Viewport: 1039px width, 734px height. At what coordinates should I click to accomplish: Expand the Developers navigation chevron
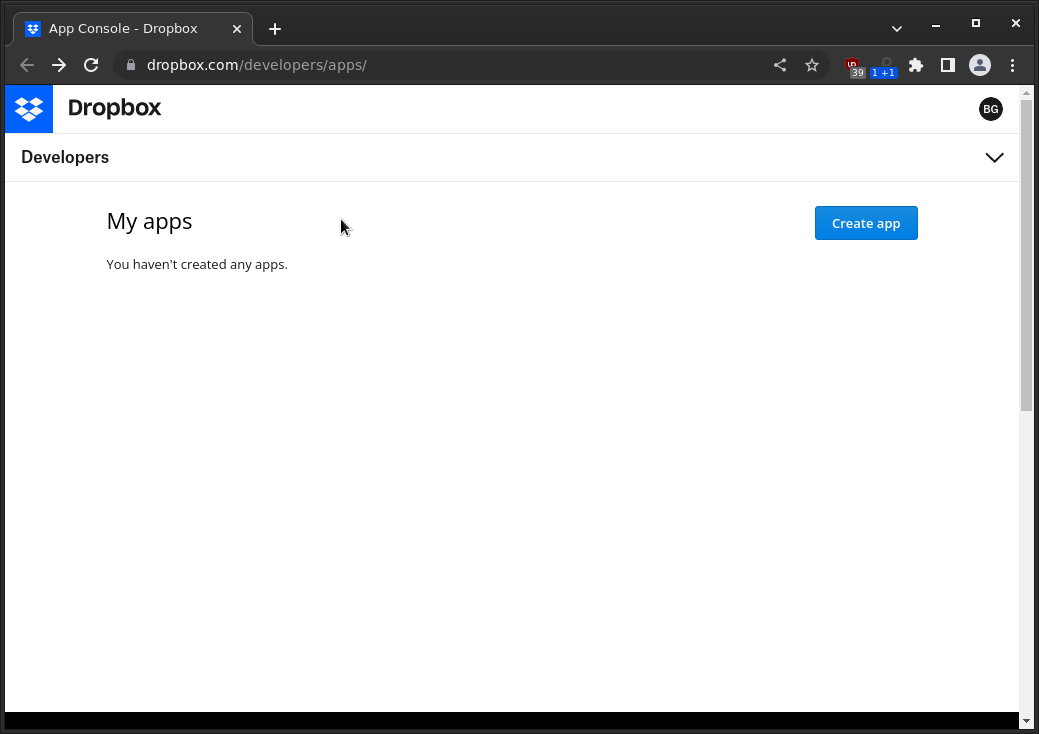click(994, 158)
